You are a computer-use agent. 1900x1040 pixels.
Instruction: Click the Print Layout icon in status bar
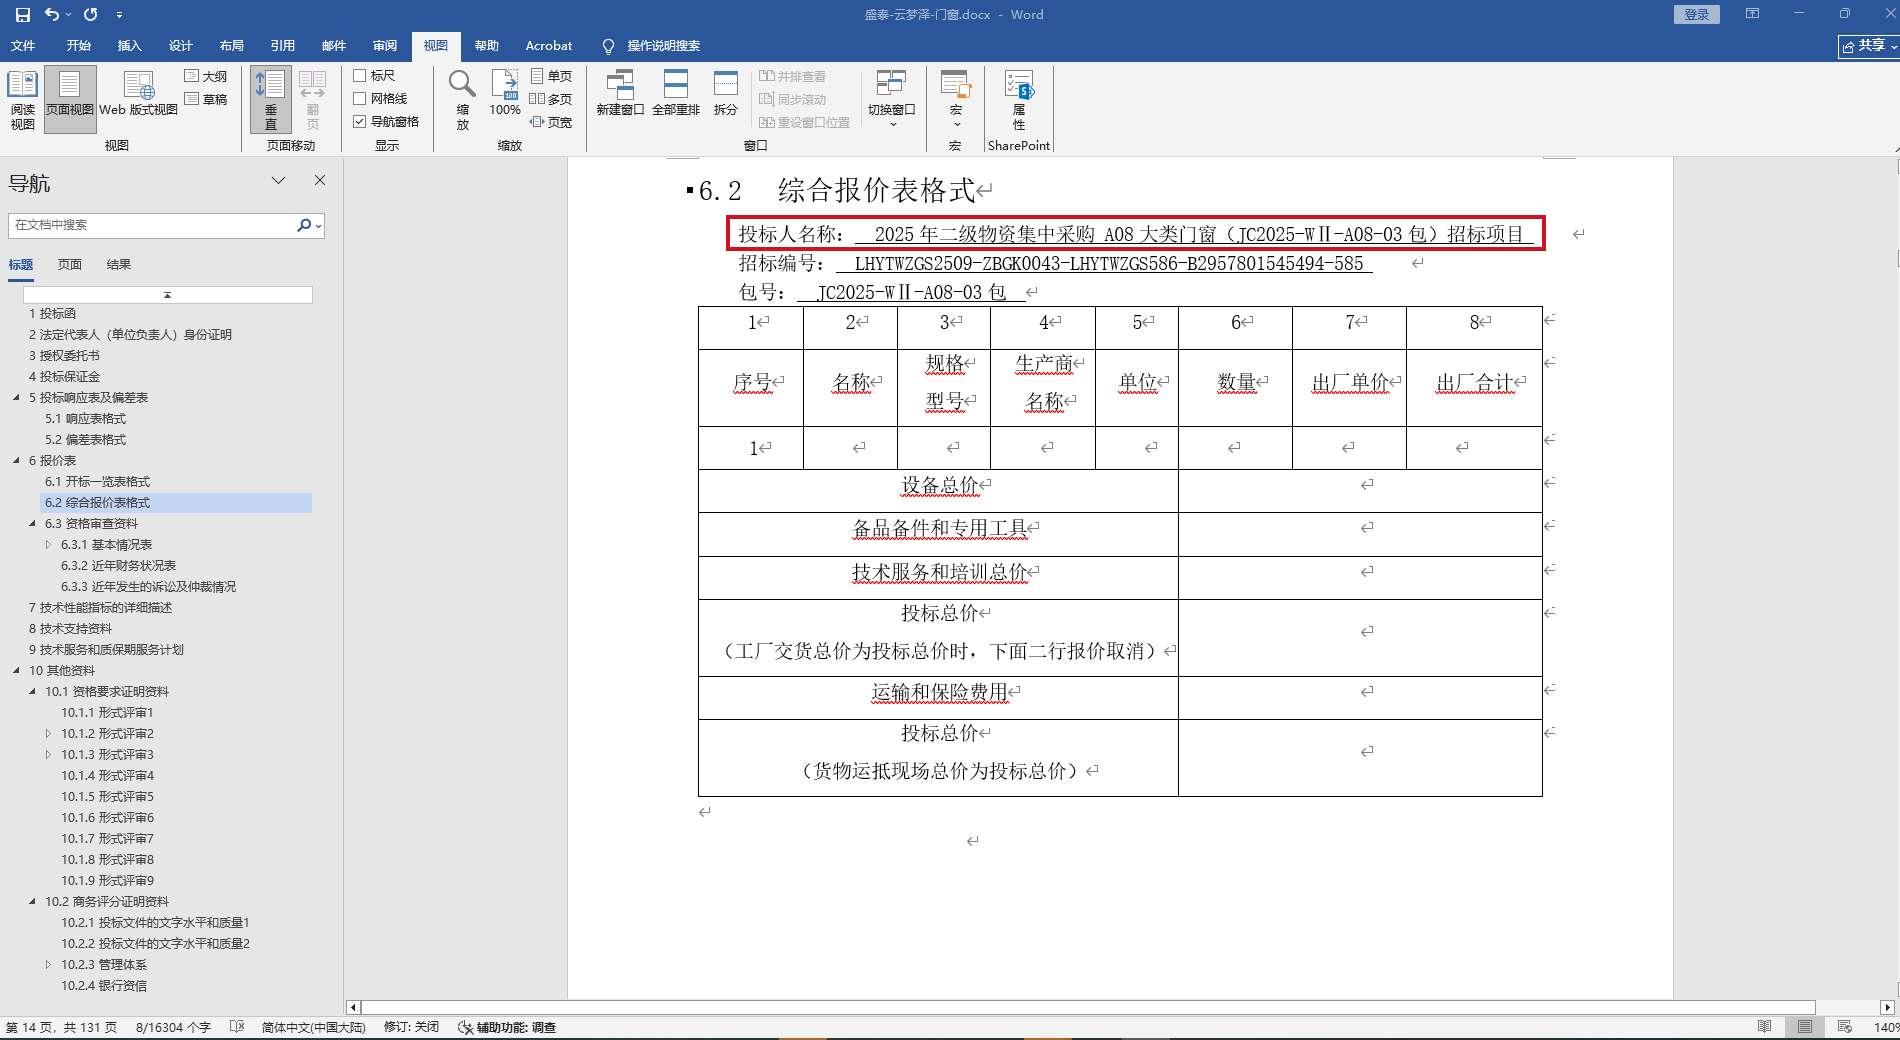click(1805, 1027)
